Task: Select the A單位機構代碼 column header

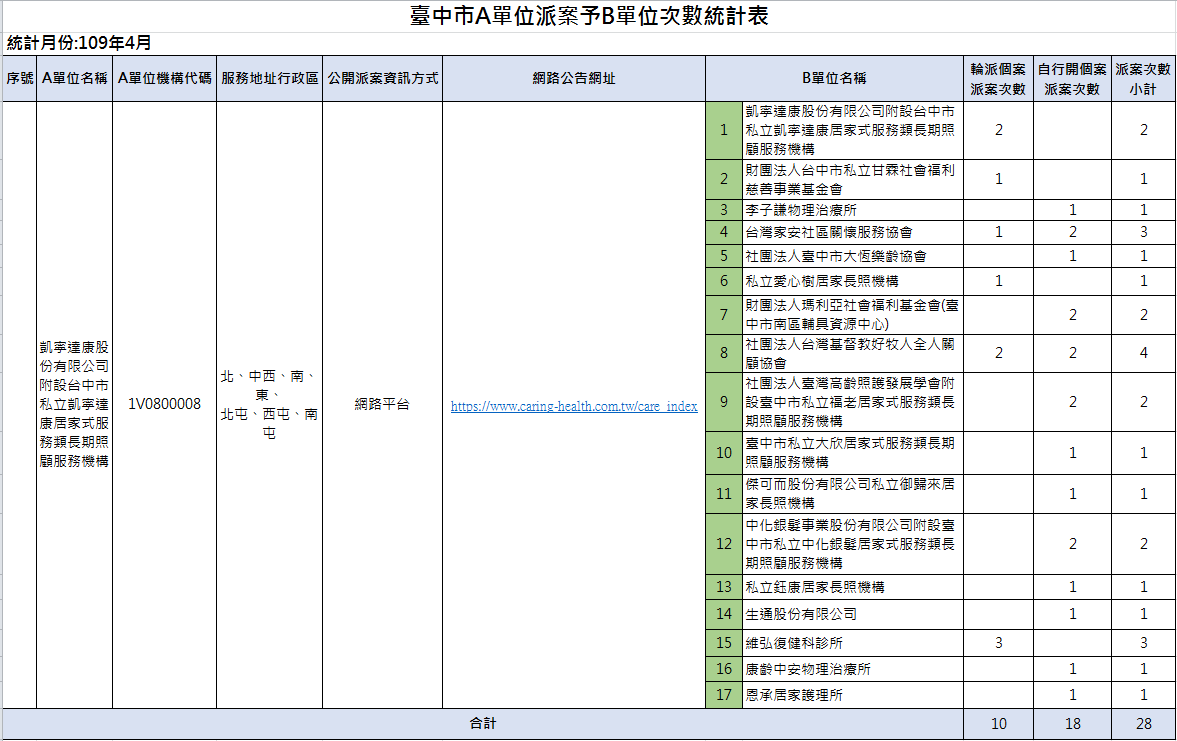Action: click(x=164, y=78)
